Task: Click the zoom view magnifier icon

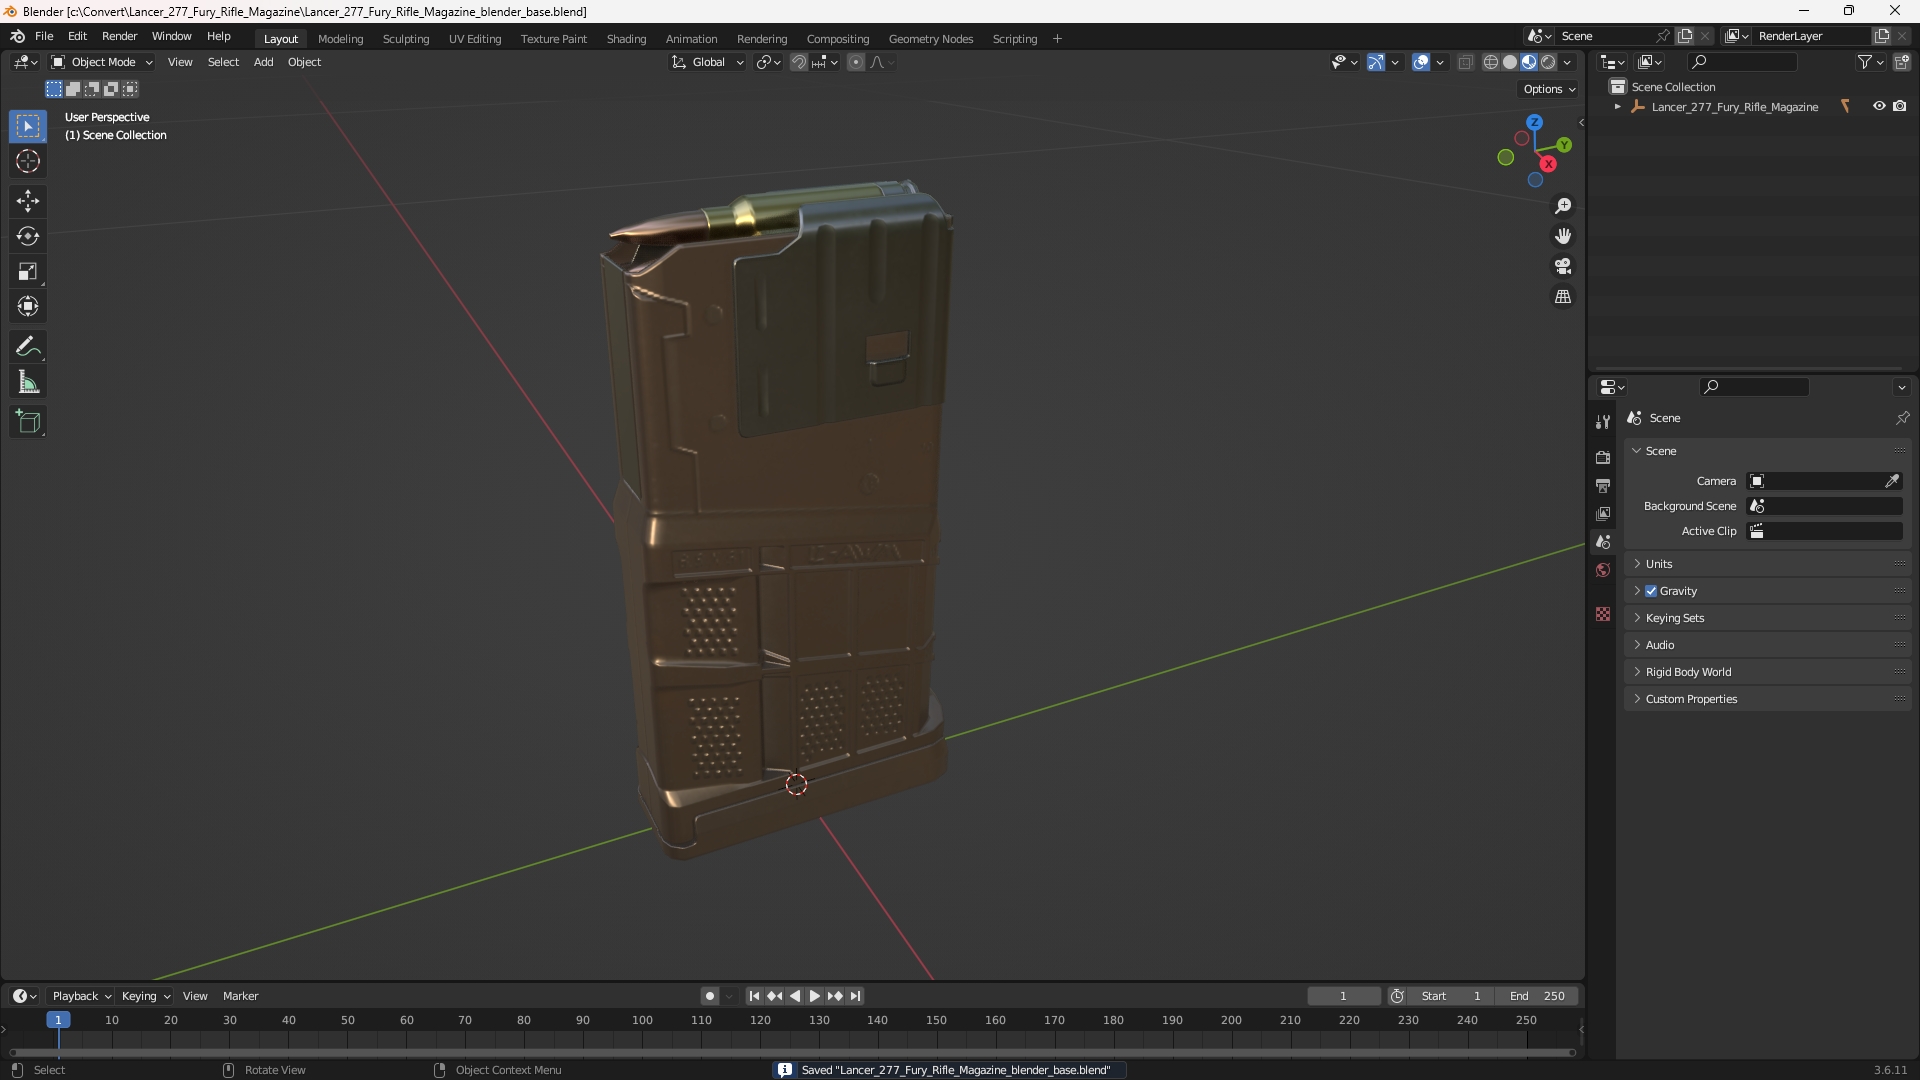Action: 1563,206
